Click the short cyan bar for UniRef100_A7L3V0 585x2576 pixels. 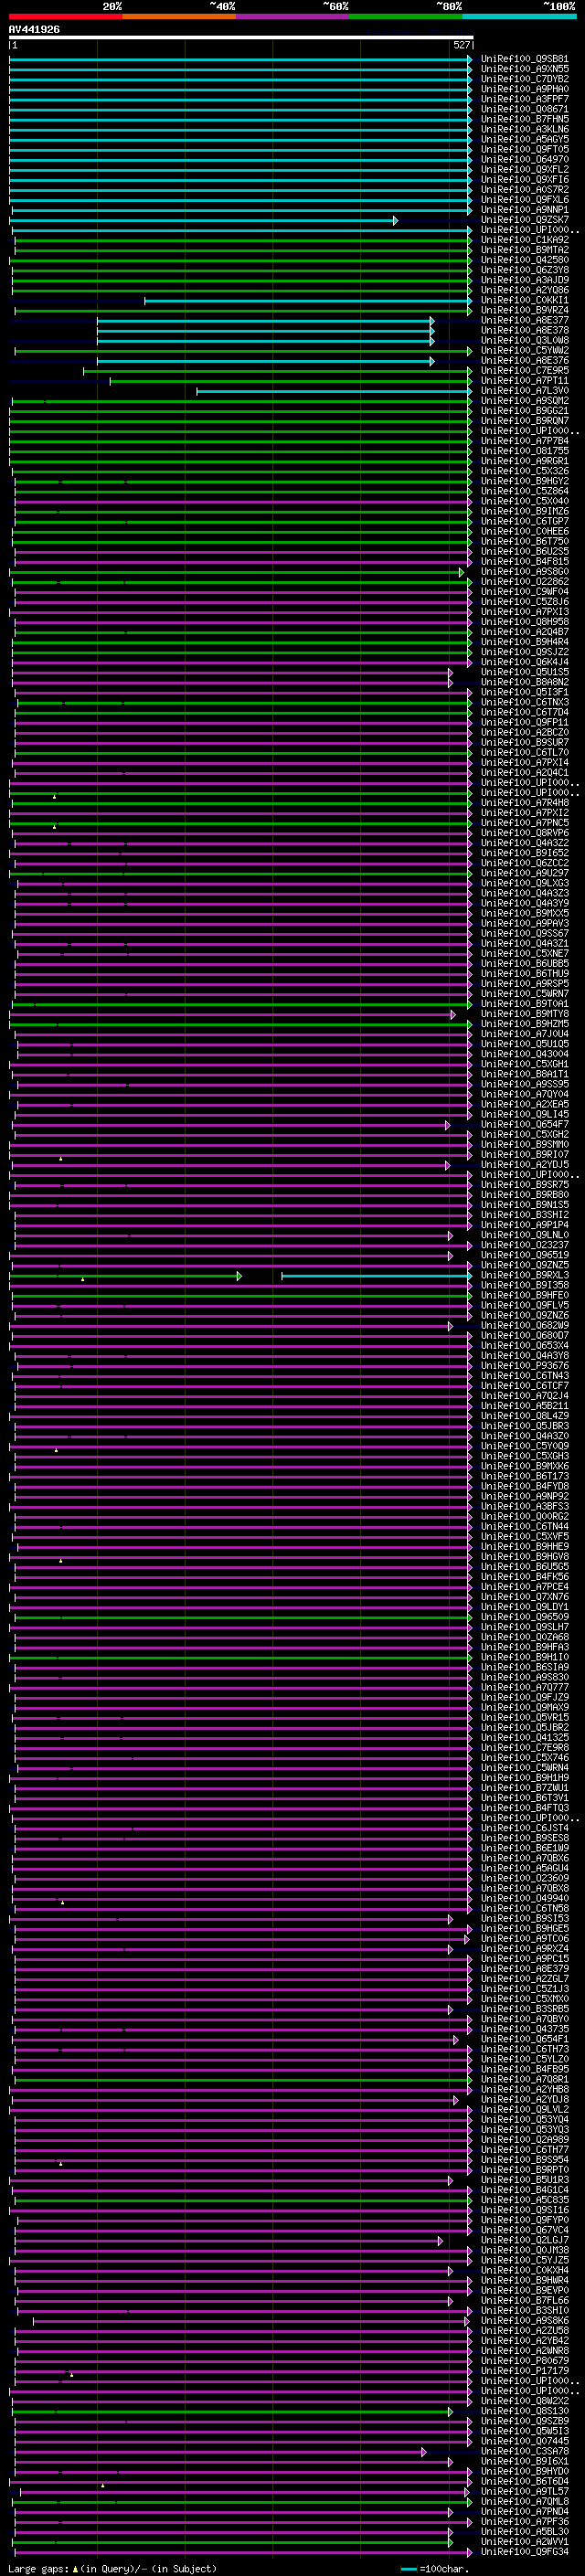(x=334, y=391)
